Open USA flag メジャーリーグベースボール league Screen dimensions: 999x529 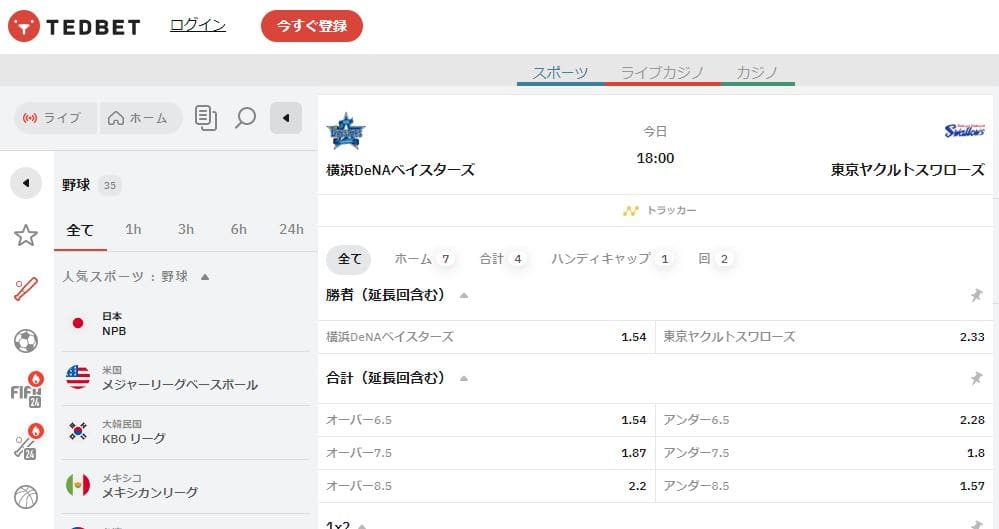pos(186,378)
